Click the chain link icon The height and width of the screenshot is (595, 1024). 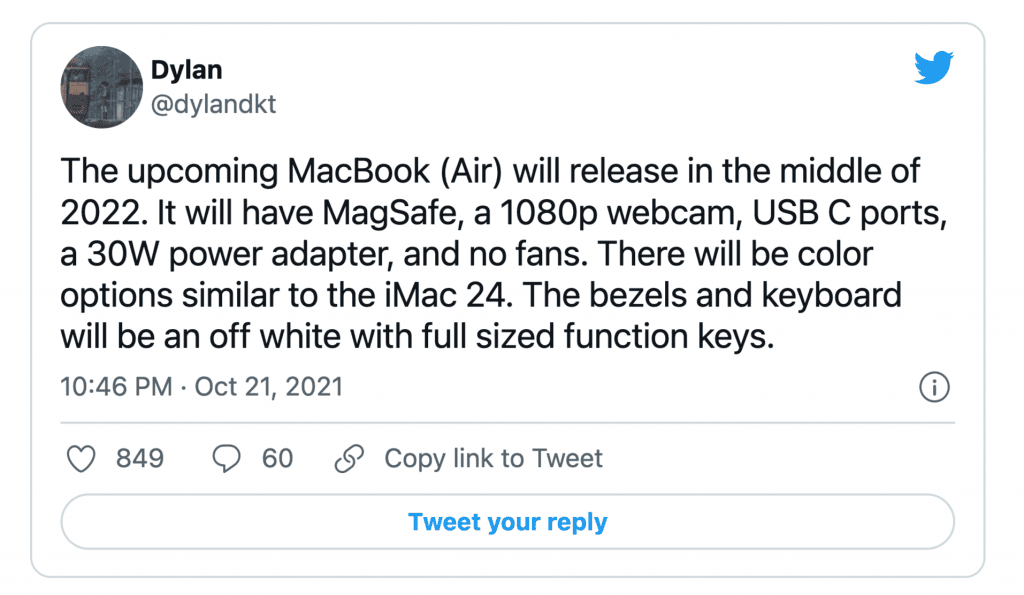[x=348, y=459]
